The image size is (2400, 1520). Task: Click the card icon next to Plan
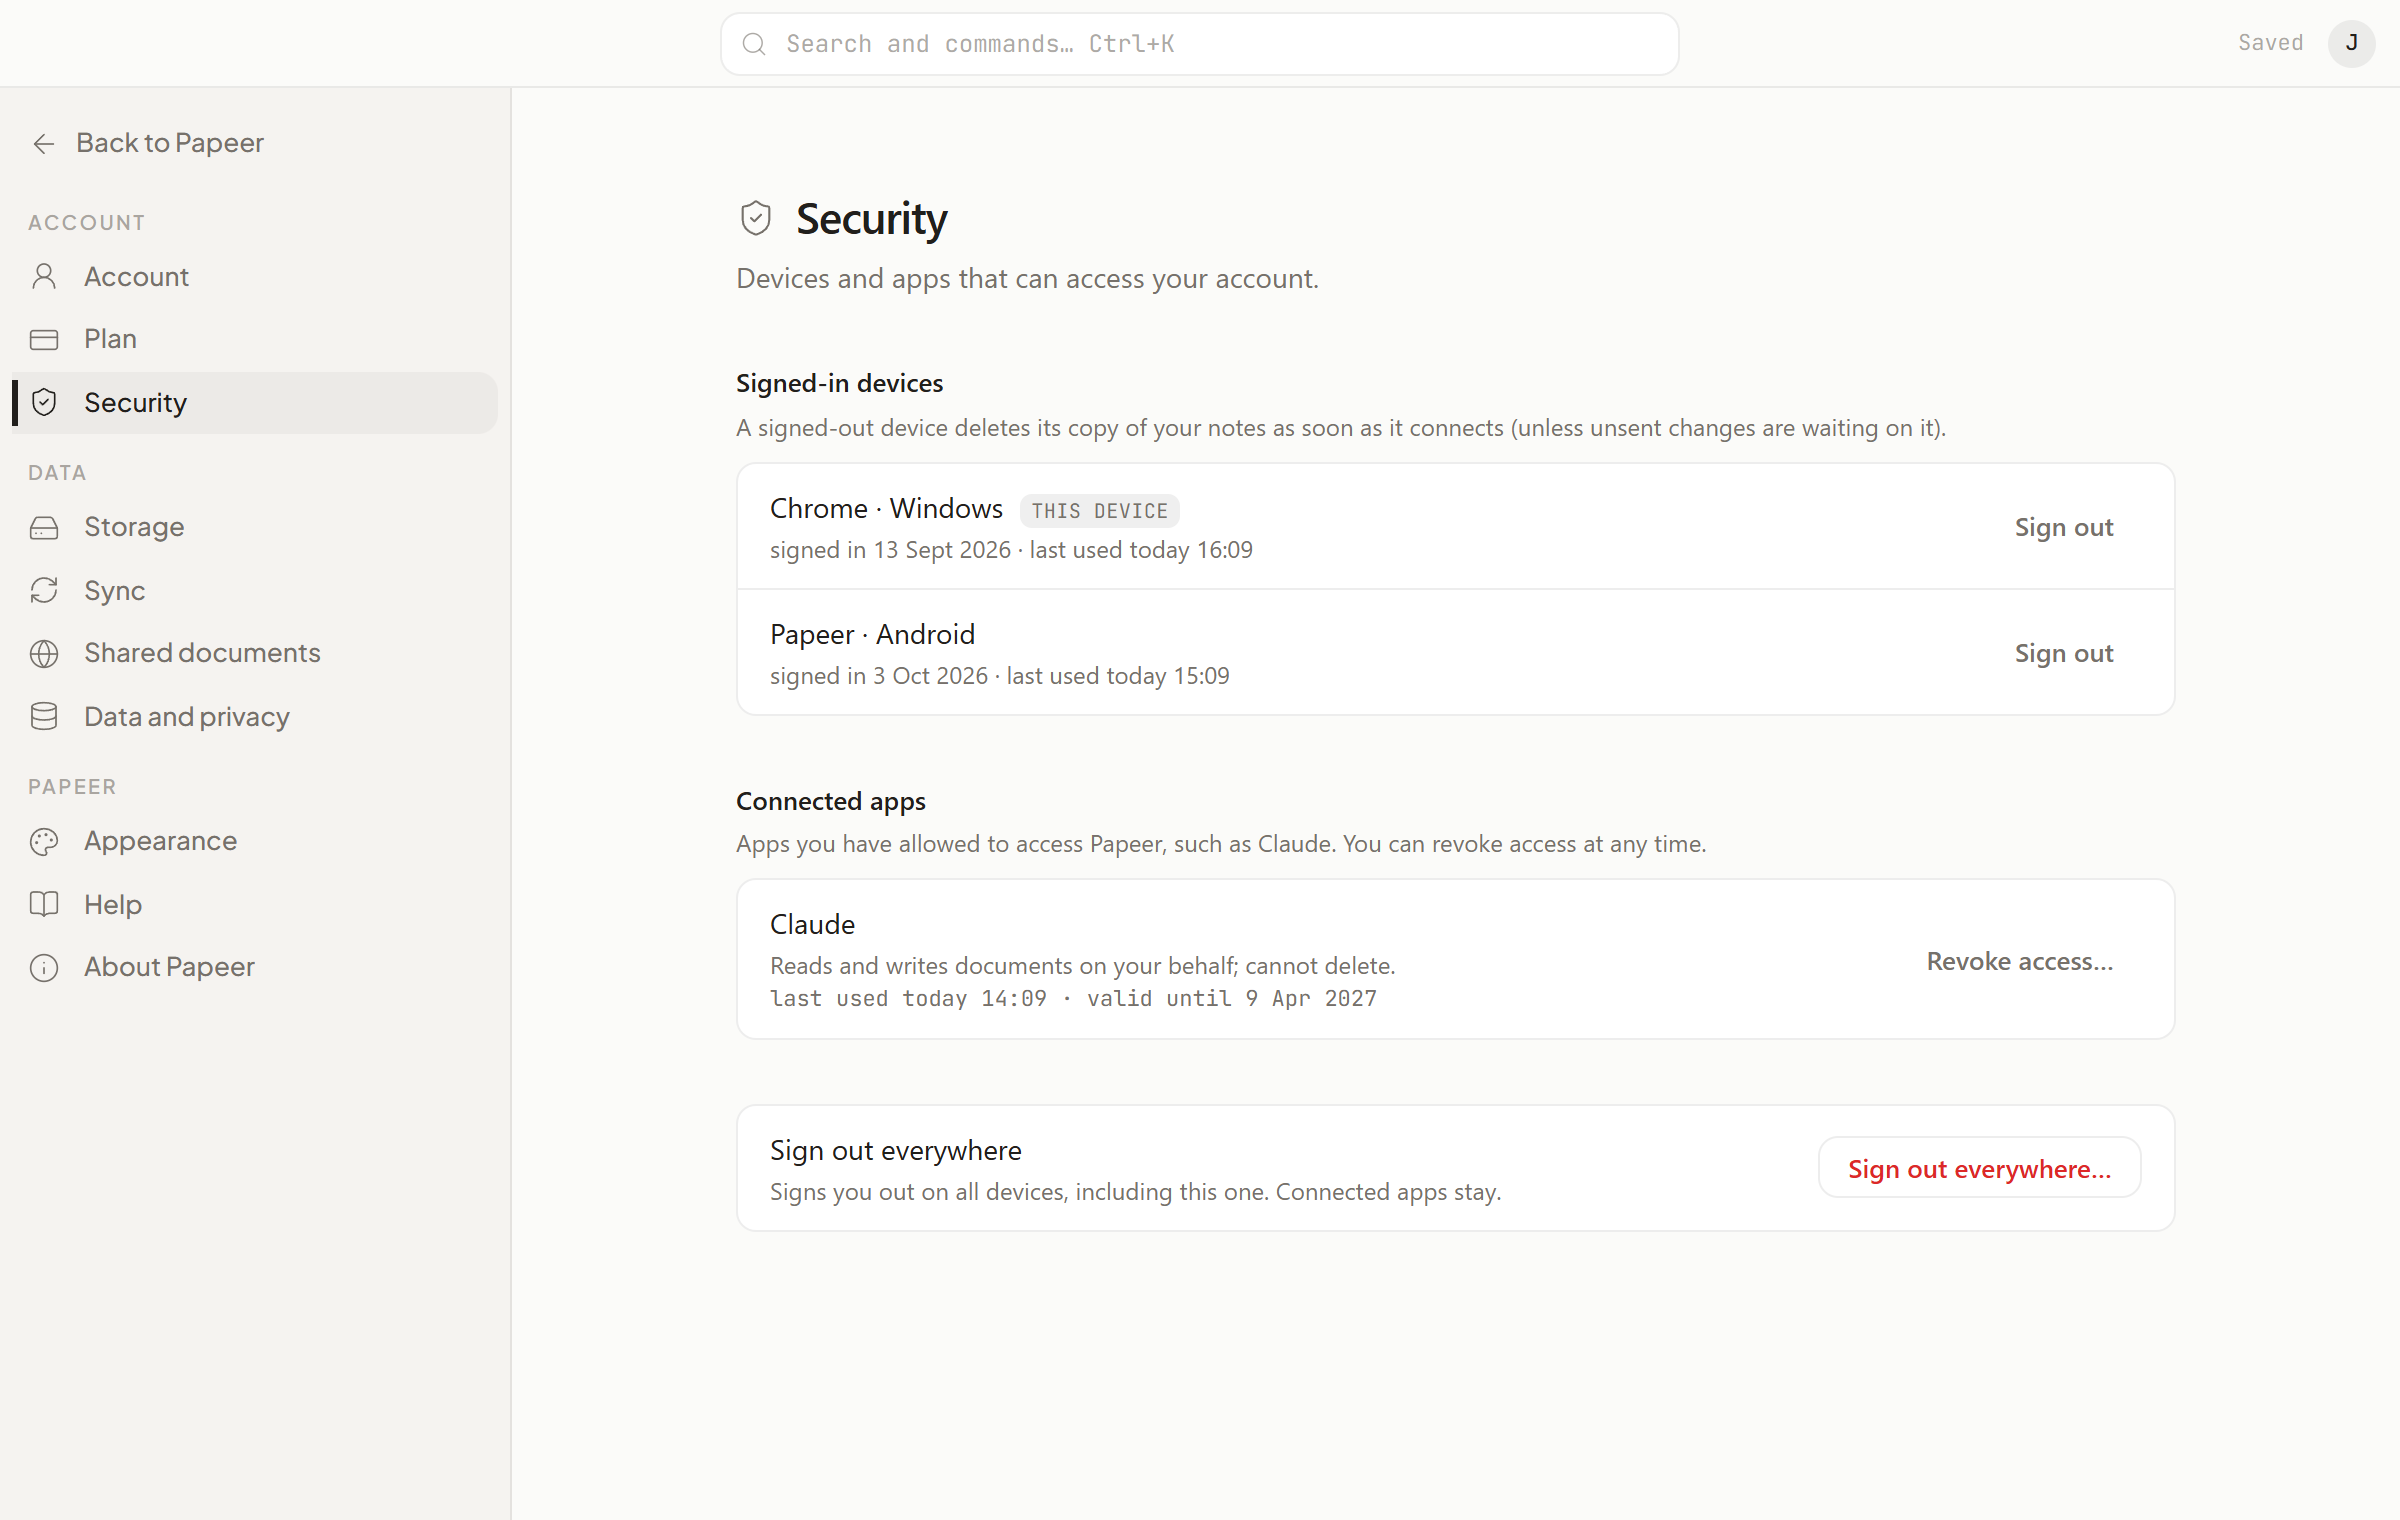click(x=44, y=340)
